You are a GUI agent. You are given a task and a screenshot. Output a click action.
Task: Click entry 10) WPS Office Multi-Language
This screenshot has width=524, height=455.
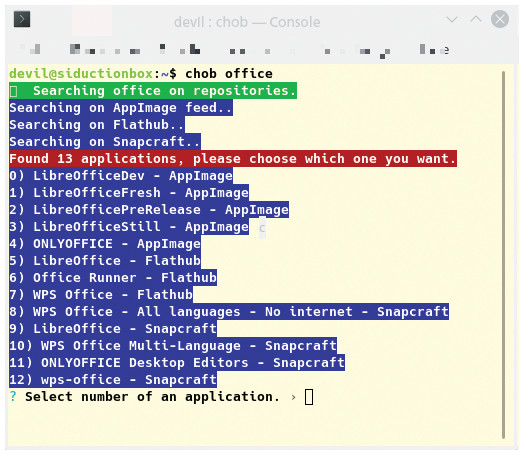[173, 346]
